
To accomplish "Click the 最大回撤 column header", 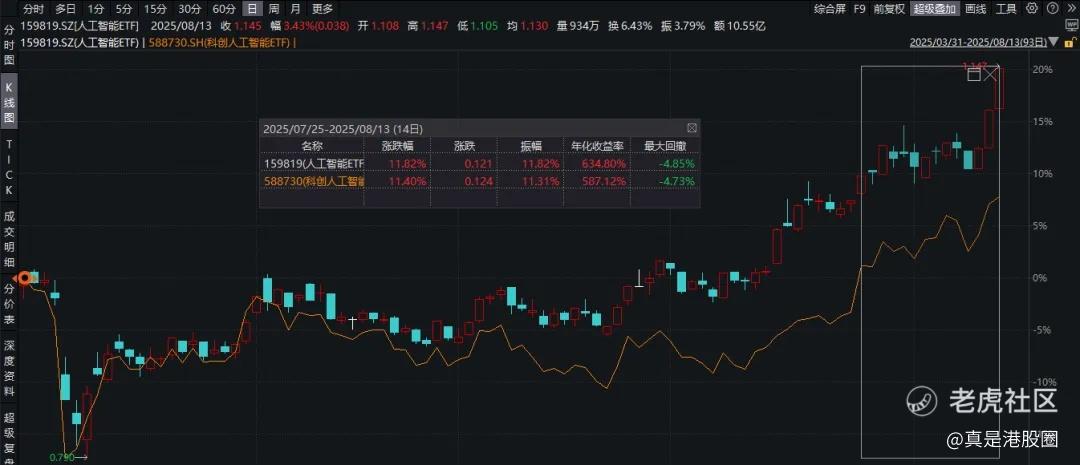I will [665, 146].
